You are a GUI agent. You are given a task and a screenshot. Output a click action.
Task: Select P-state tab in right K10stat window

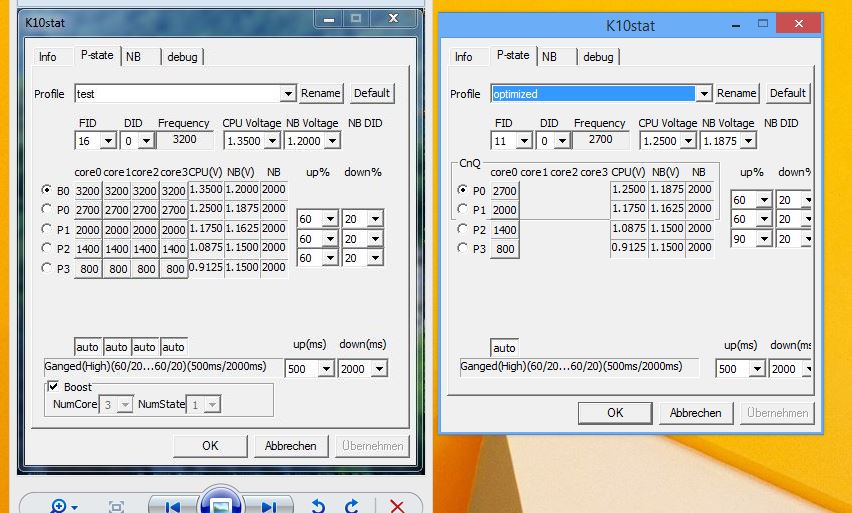(x=513, y=55)
